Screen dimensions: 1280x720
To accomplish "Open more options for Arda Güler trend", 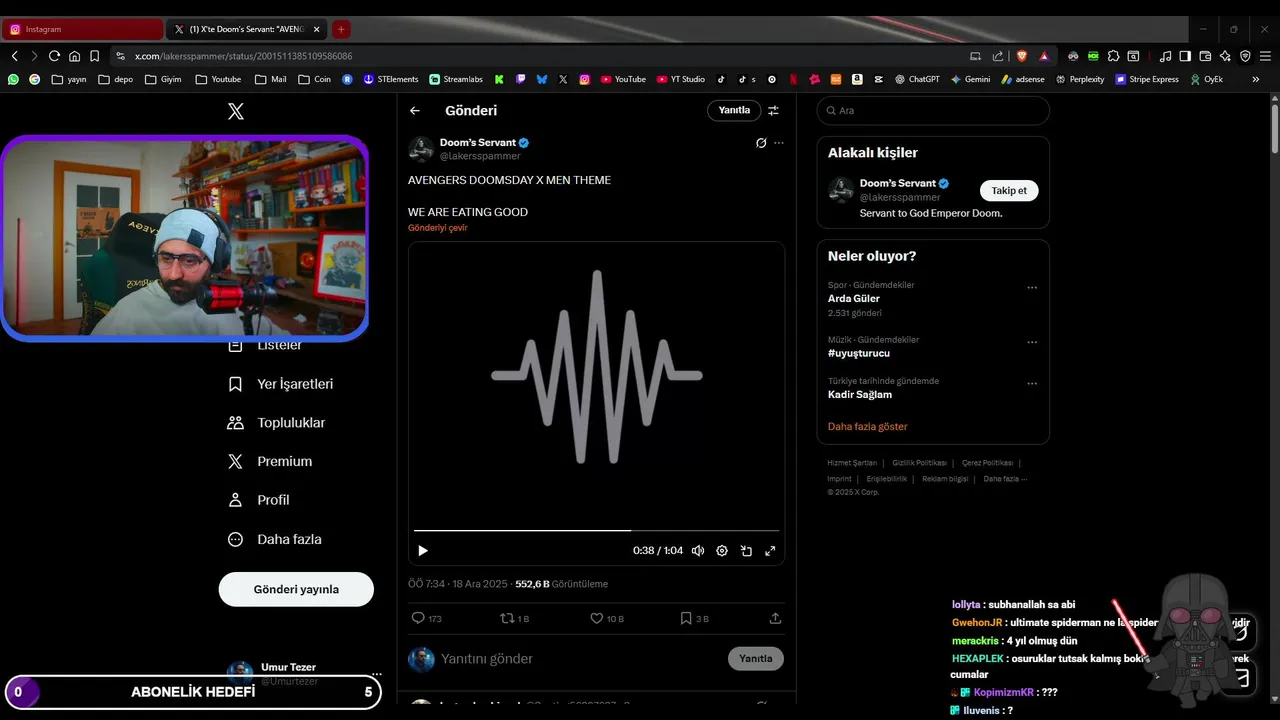I will (1032, 288).
